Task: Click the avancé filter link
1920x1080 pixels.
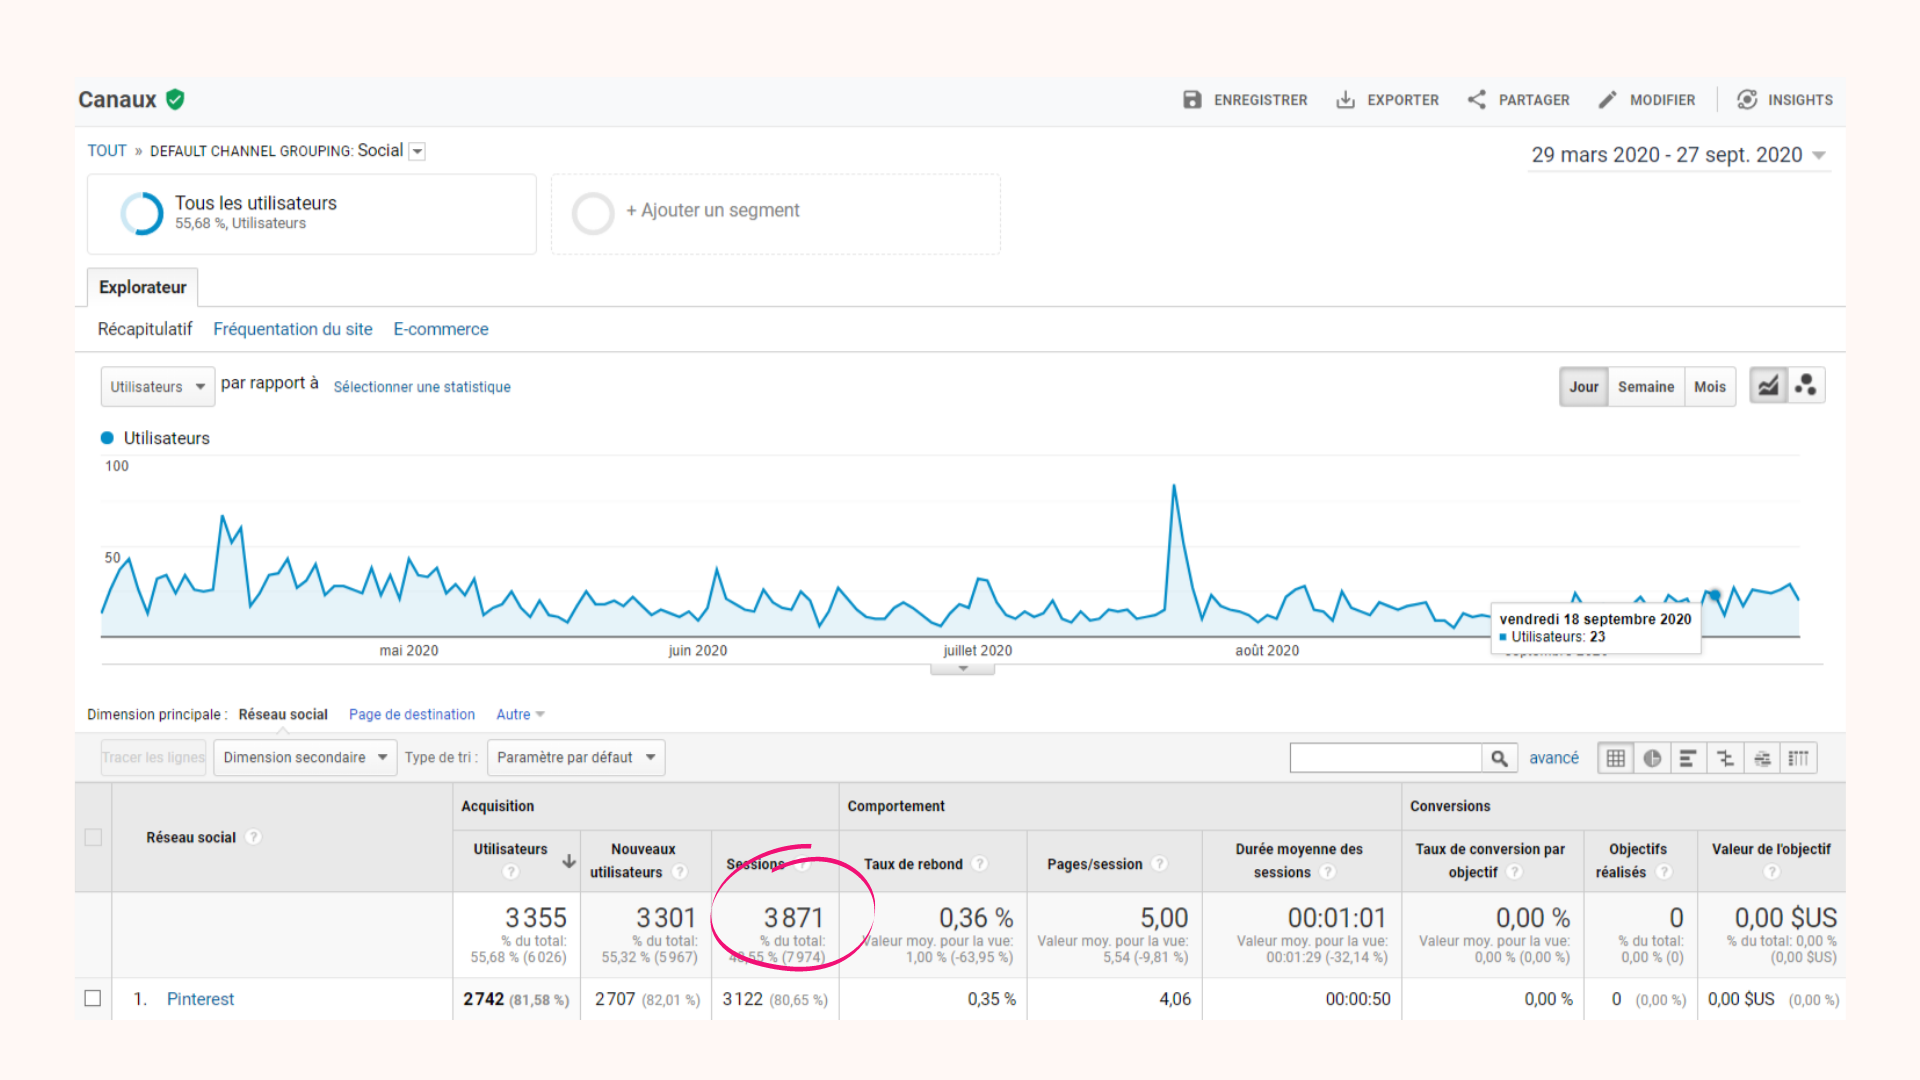Action: pos(1553,758)
